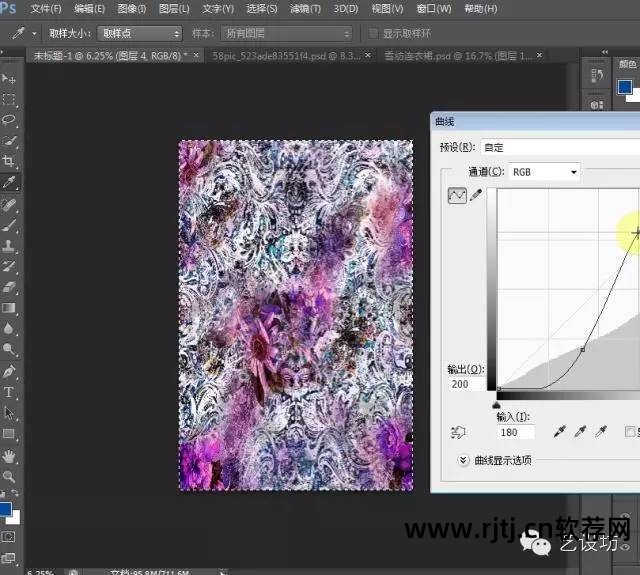Click the blue swatch in 颜色 panel
The height and width of the screenshot is (575, 640).
(x=625, y=87)
